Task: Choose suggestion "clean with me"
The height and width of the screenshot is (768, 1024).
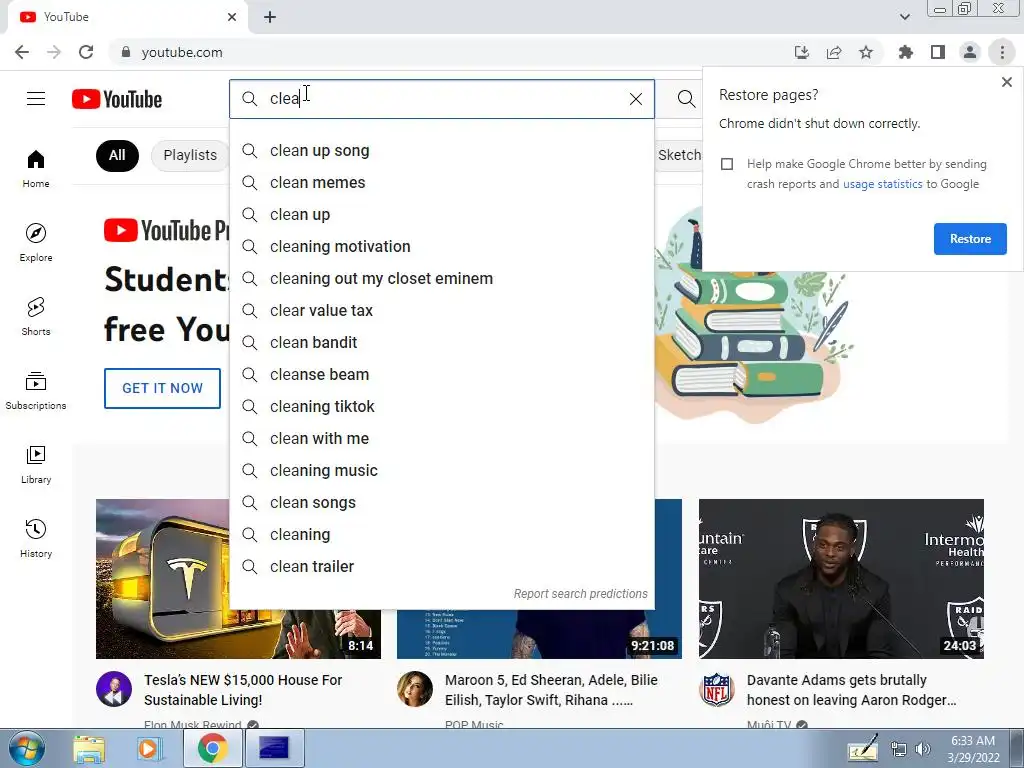Action: tap(441, 439)
